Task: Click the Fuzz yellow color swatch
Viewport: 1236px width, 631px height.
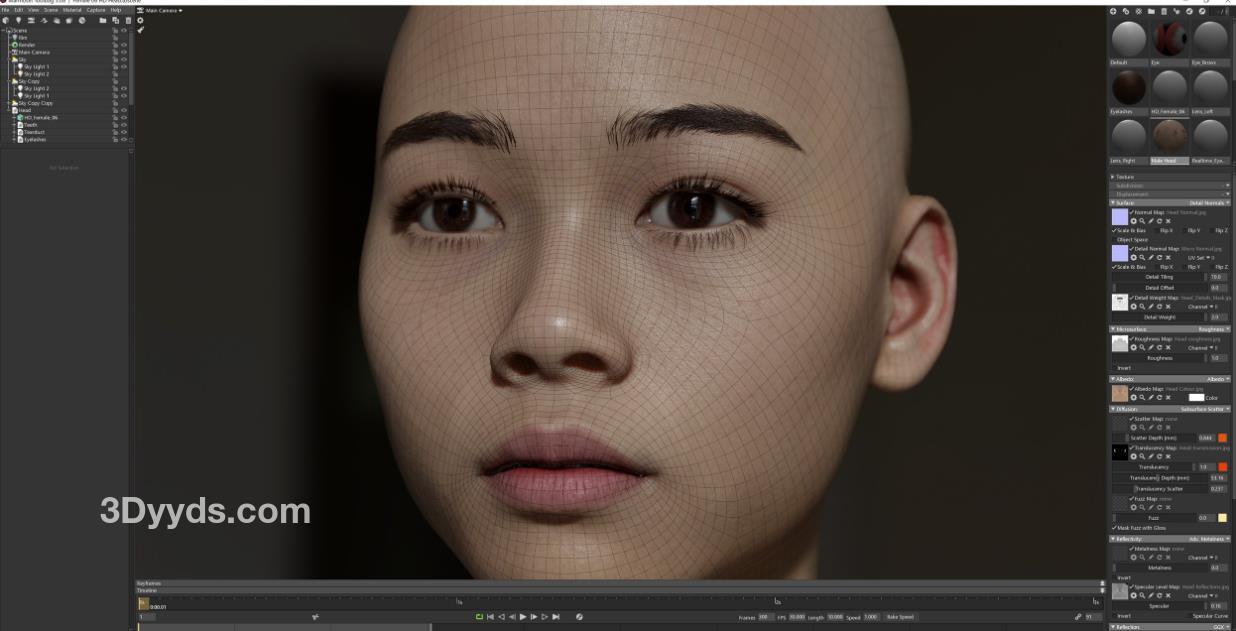Action: pyautogui.click(x=1222, y=518)
